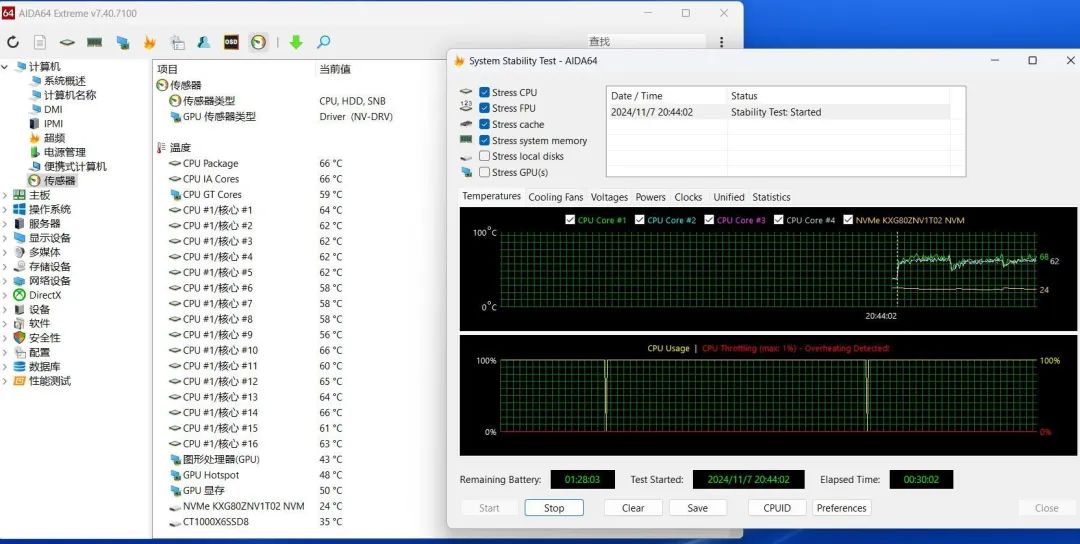The height and width of the screenshot is (544, 1080).
Task: Enable the Stress local disks checkbox
Action: [x=485, y=156]
